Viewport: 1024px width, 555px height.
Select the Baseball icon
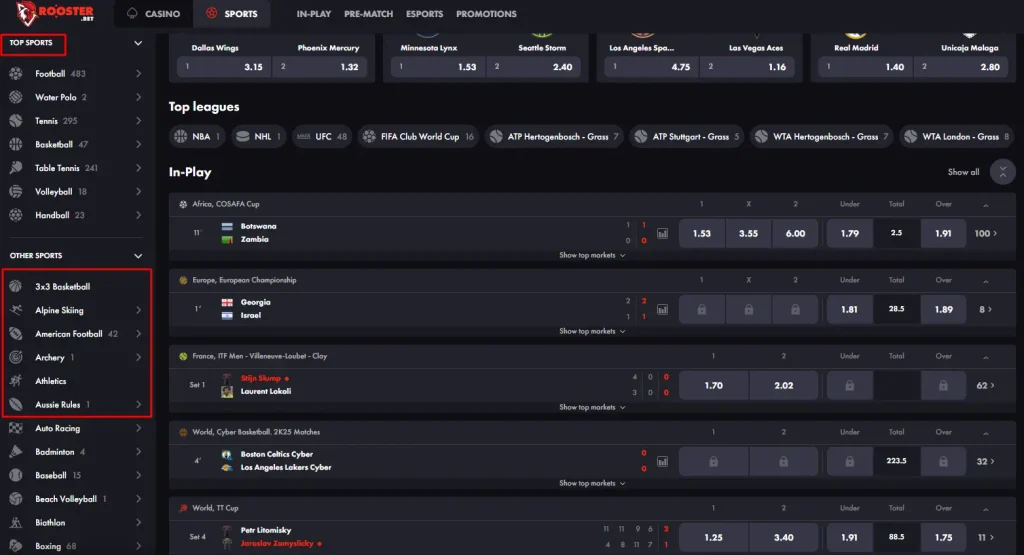click(x=16, y=475)
